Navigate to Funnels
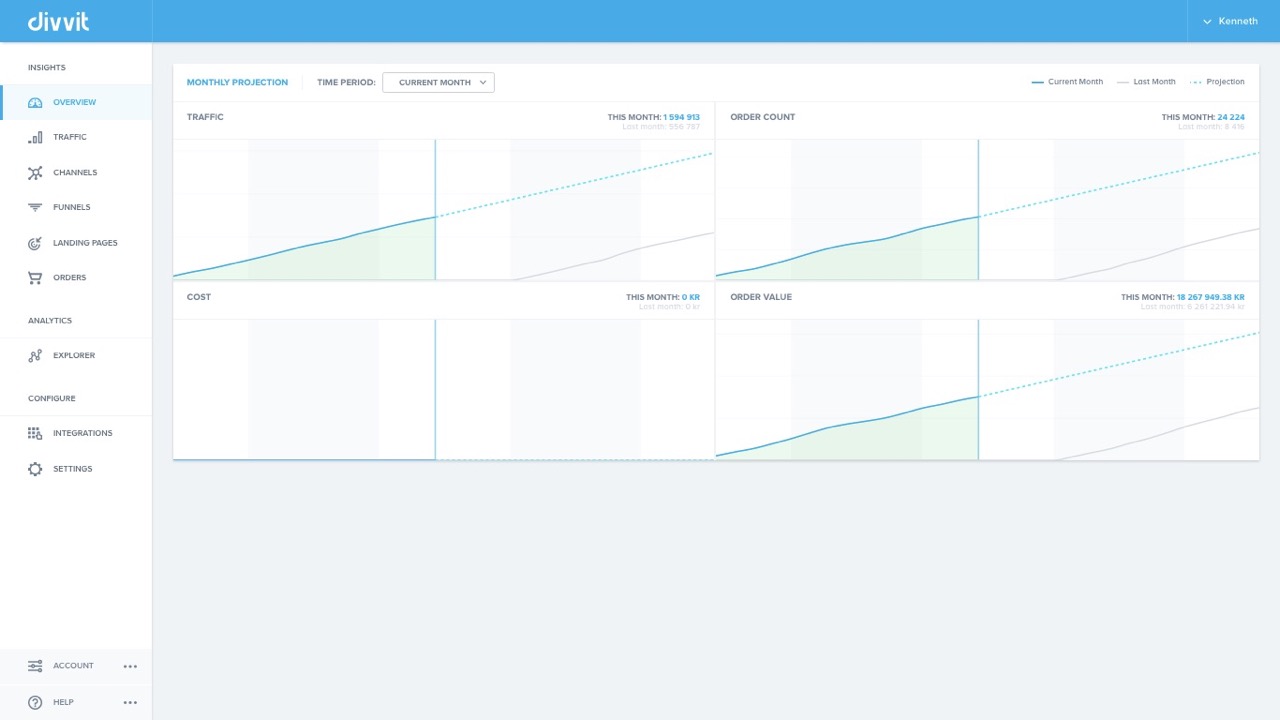 coord(75,208)
